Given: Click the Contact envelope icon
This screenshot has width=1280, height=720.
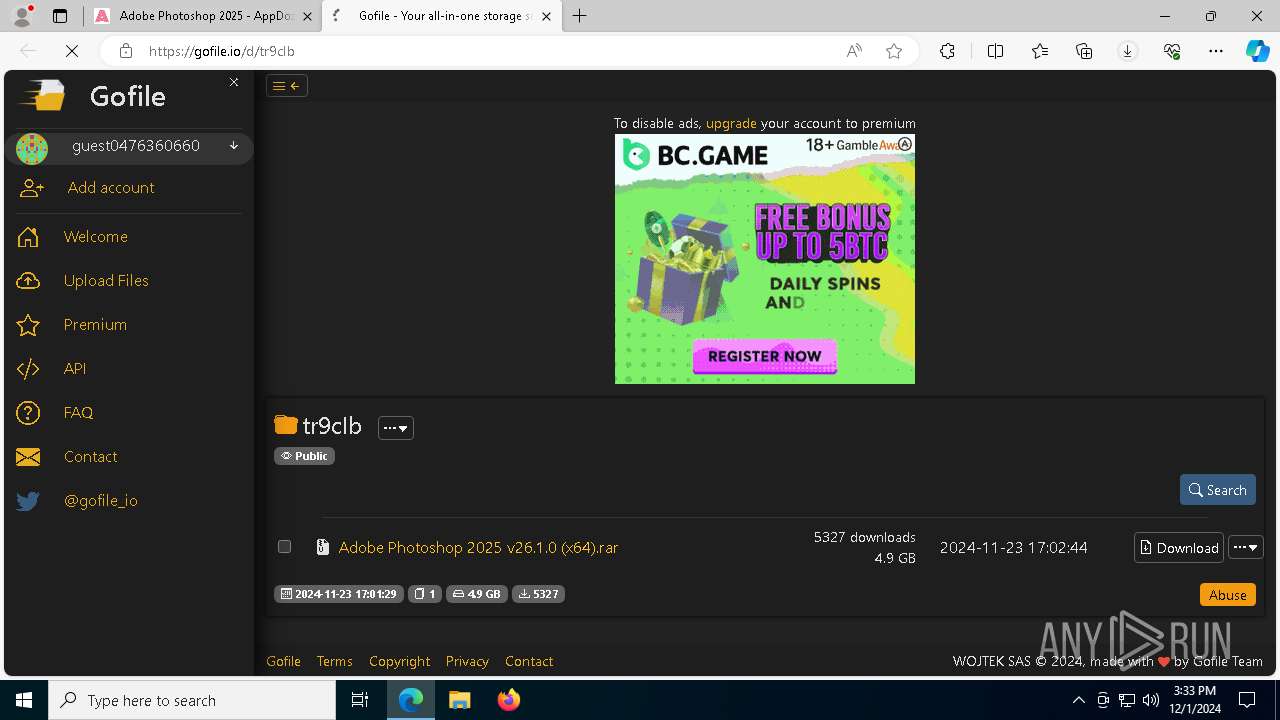Looking at the screenshot, I should tap(28, 457).
